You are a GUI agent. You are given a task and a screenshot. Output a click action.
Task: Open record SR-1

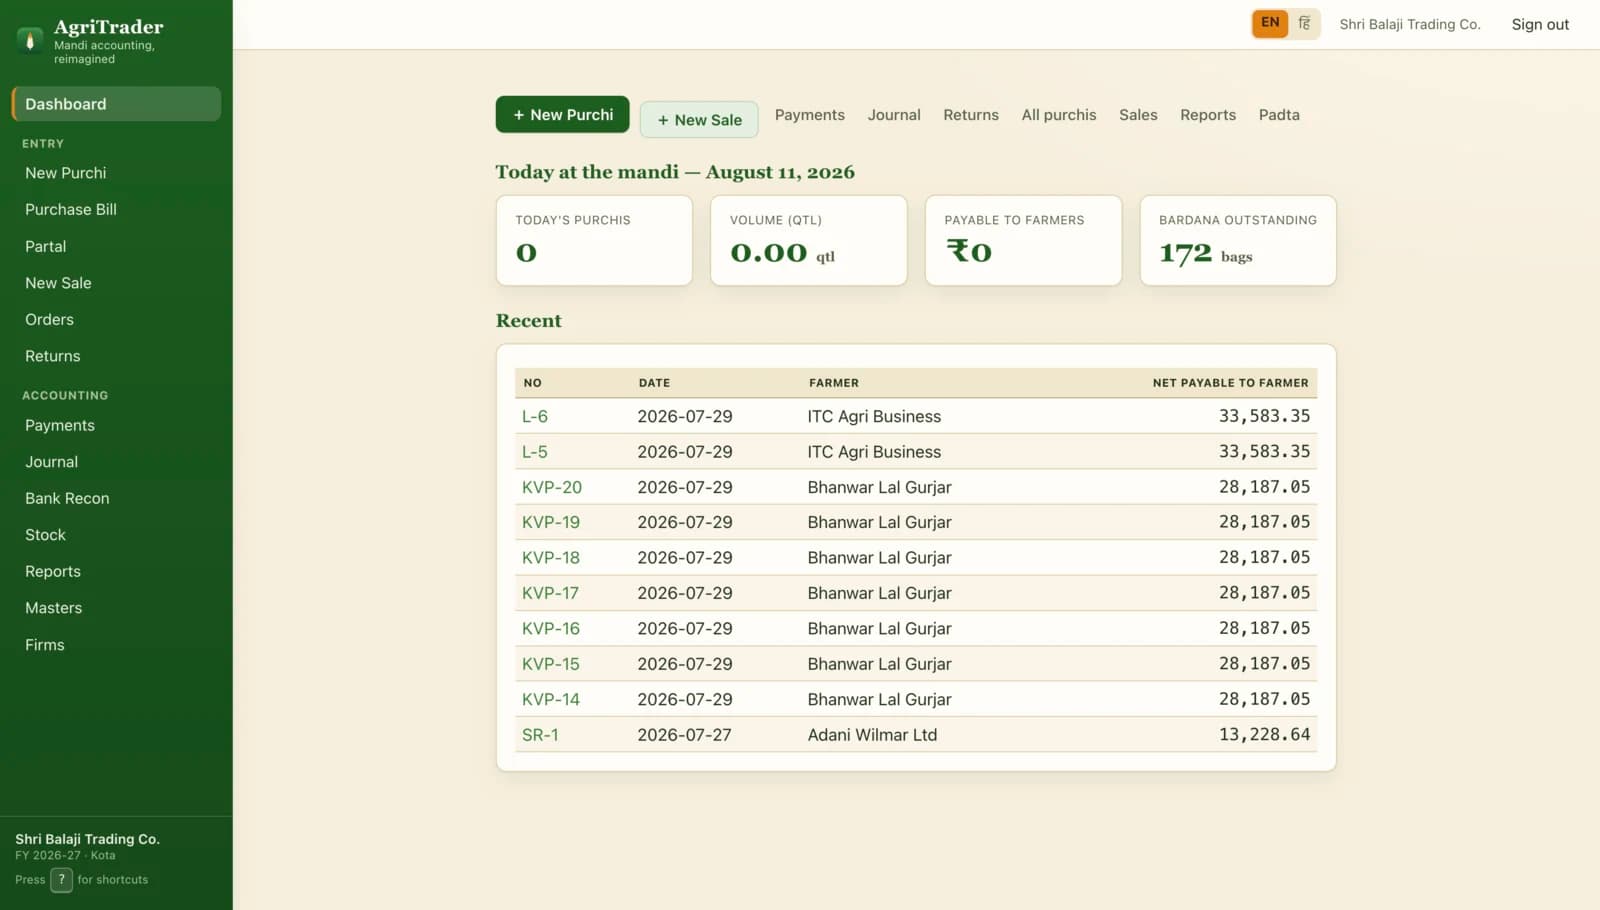[x=540, y=735]
